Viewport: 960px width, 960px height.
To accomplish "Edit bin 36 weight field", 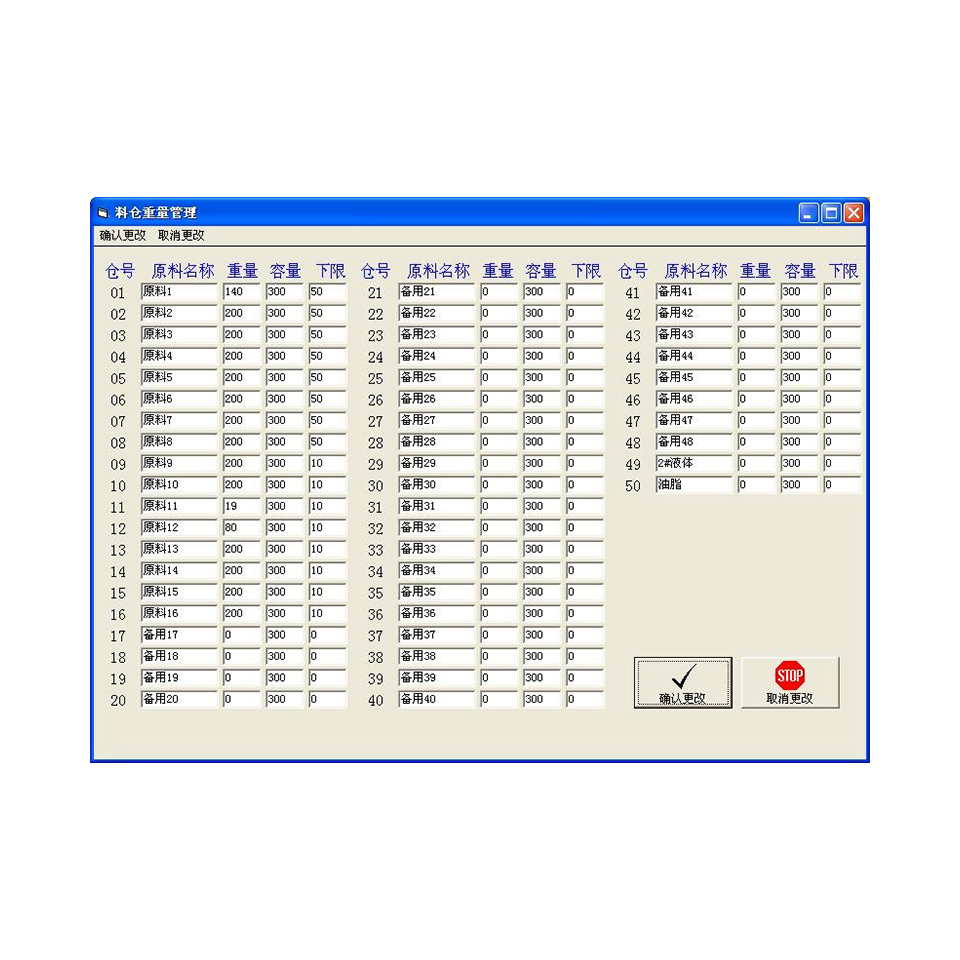I will pyautogui.click(x=499, y=613).
